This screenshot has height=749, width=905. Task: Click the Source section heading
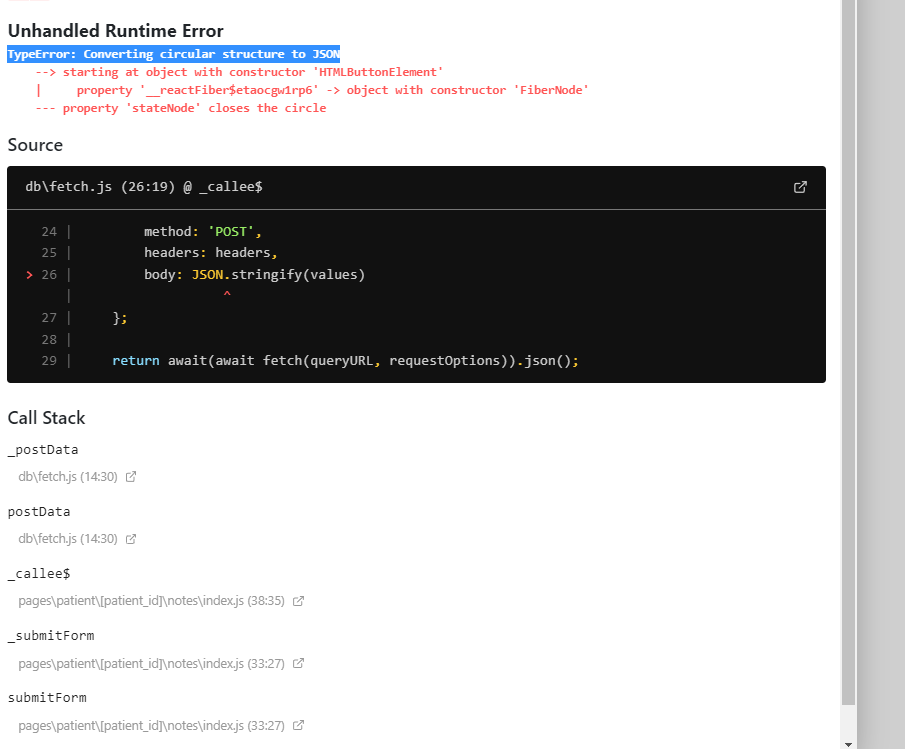[x=35, y=145]
